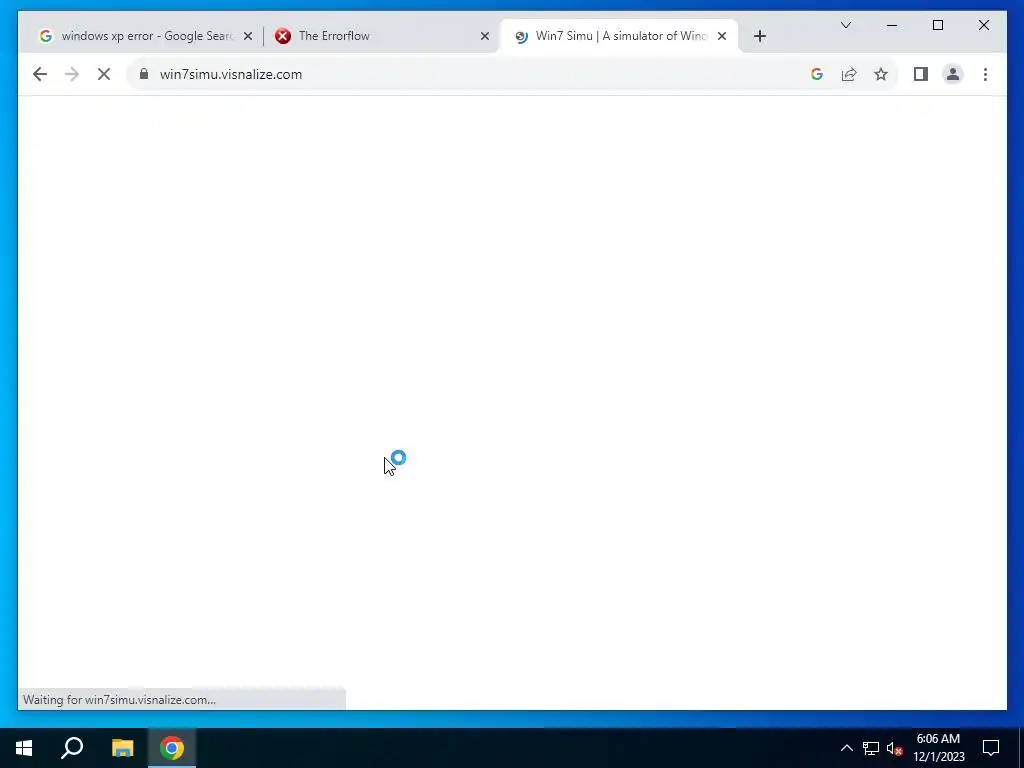Open the Google icon in address bar
The width and height of the screenshot is (1024, 768).
[816, 74]
